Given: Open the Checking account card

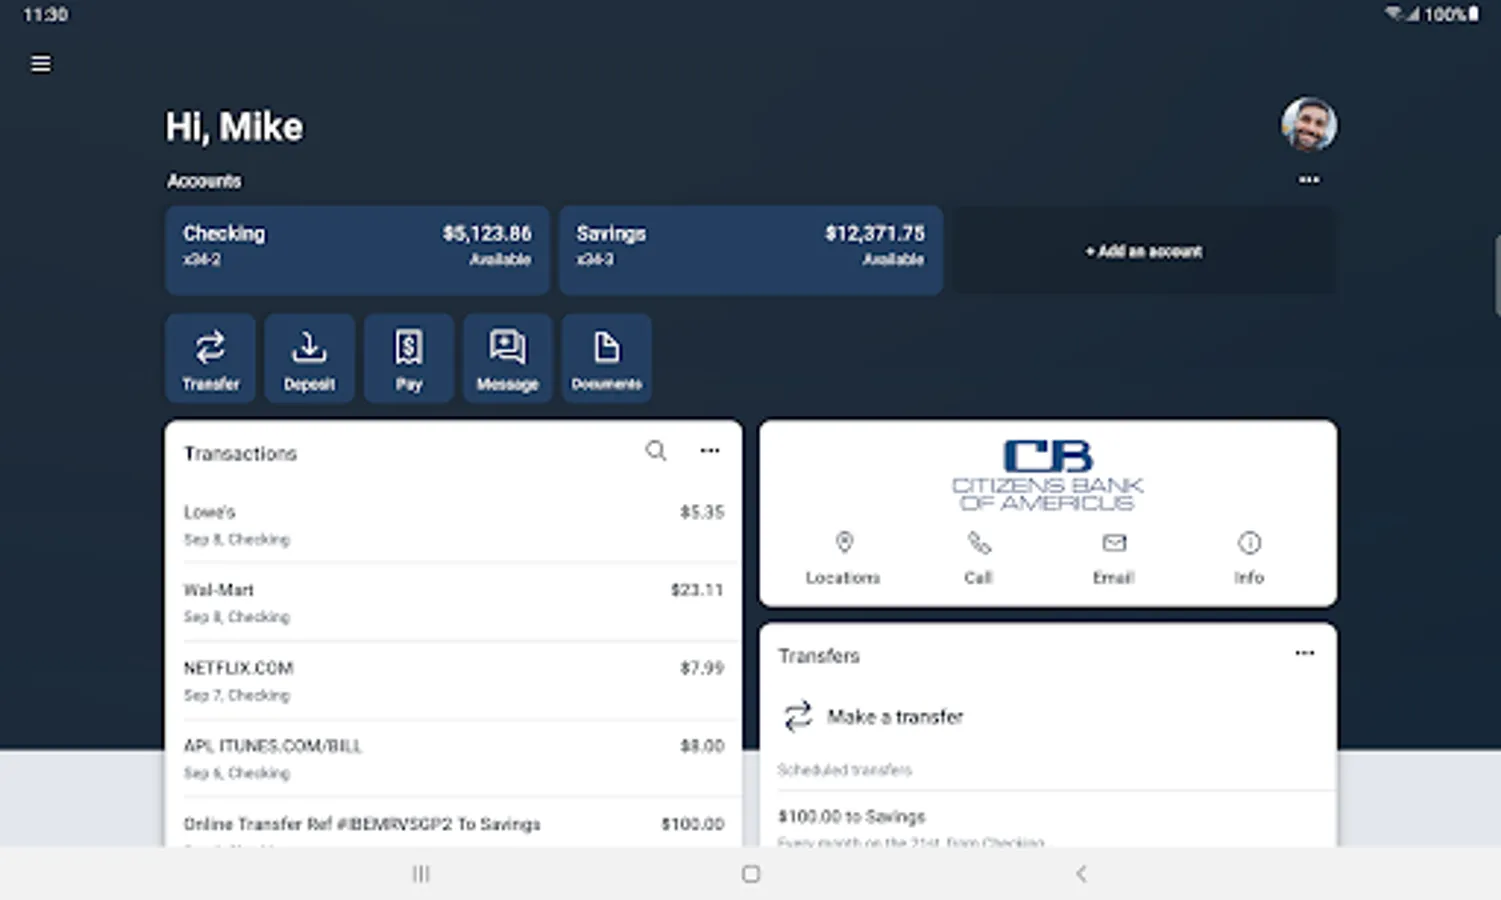Looking at the screenshot, I should tap(357, 250).
